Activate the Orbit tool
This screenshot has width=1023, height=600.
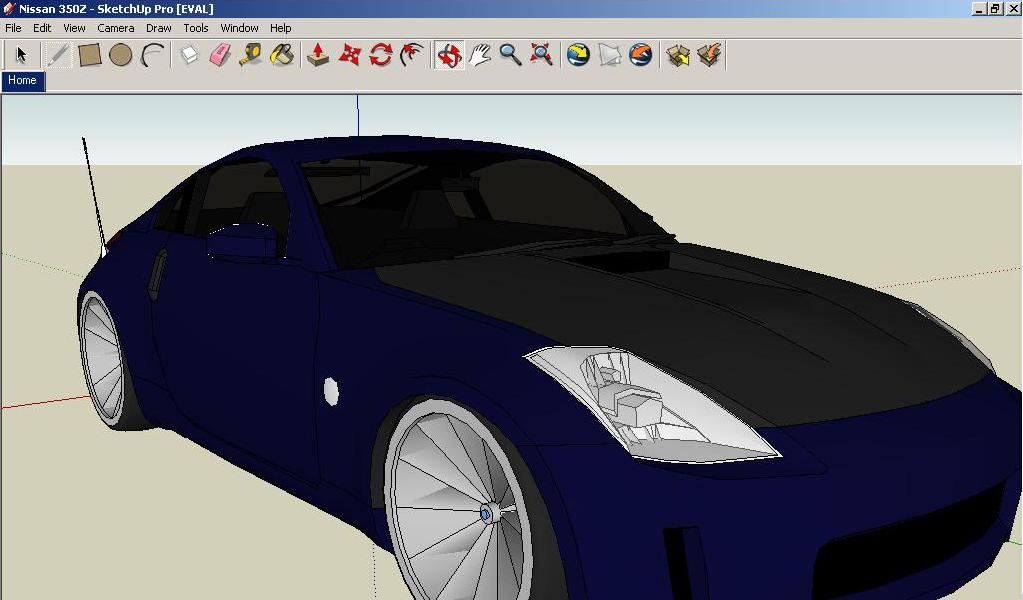point(449,55)
